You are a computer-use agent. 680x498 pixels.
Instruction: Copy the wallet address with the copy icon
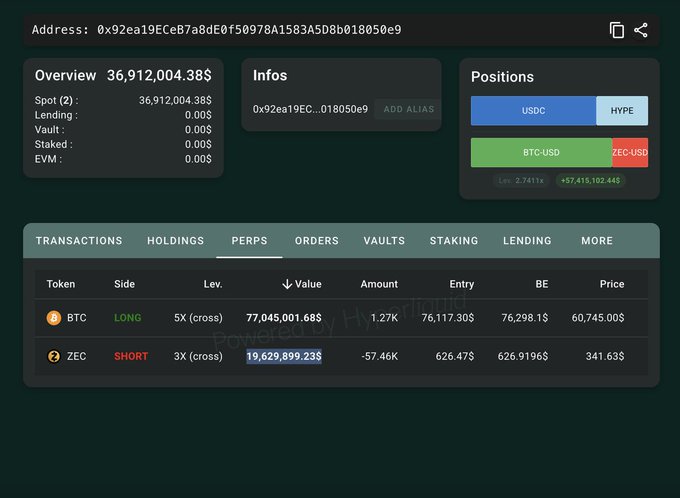pos(617,30)
